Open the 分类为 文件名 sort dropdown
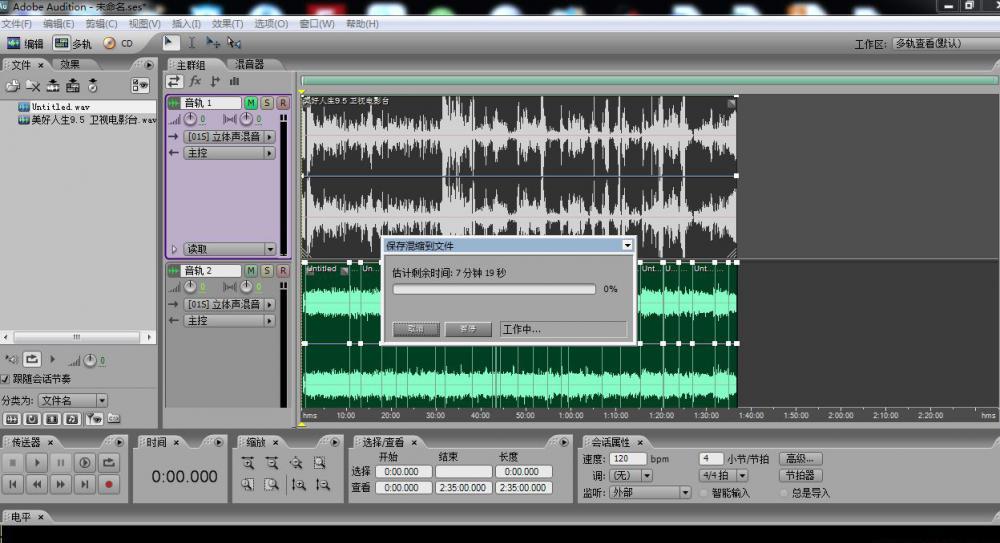Screen dimensions: 1000x543 (x=73, y=401)
